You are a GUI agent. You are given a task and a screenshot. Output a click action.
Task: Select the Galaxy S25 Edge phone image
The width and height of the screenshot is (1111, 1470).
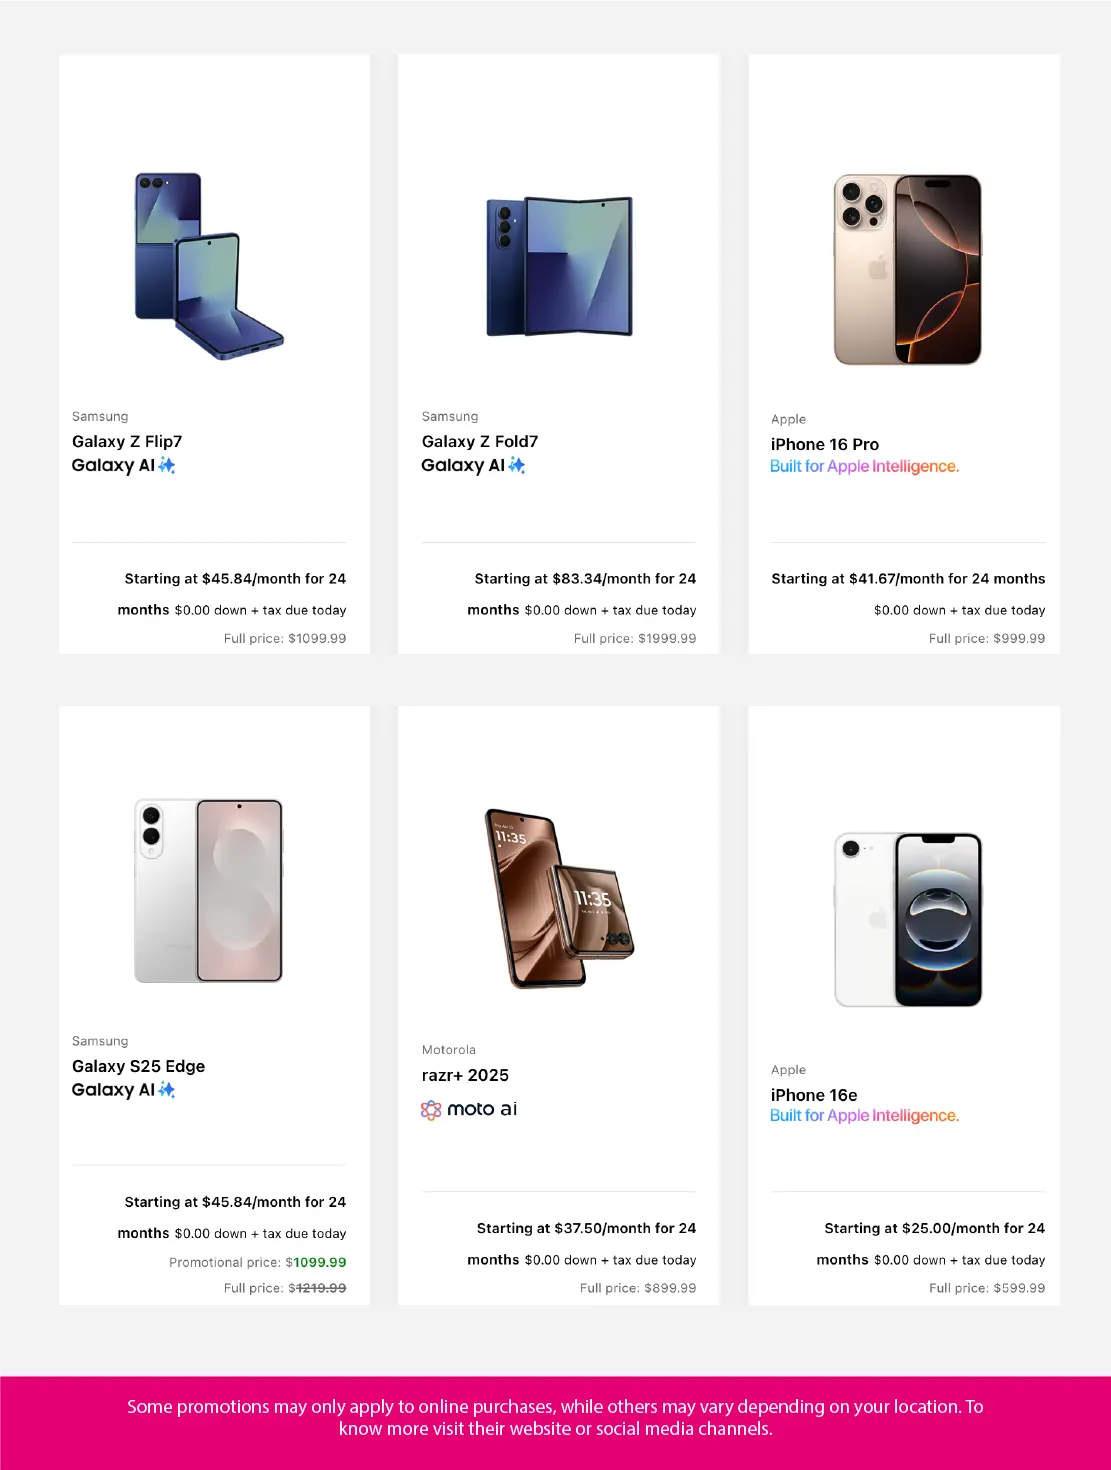click(x=209, y=890)
